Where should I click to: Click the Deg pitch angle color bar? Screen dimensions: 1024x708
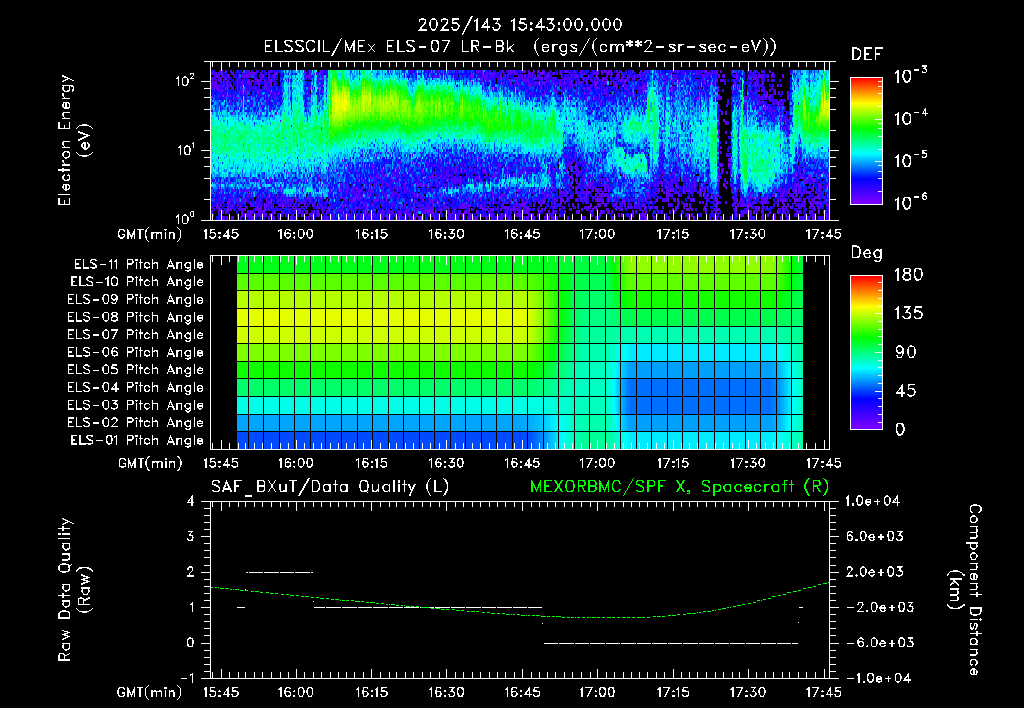coord(866,352)
